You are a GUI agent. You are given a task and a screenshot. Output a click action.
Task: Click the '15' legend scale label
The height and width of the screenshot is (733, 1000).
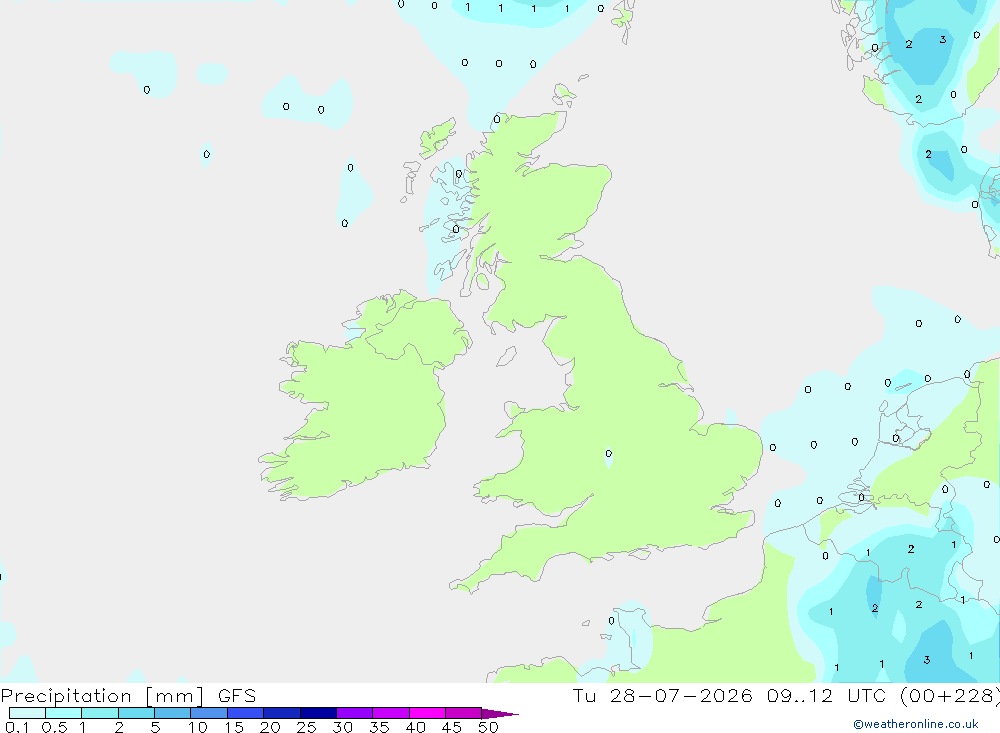234,727
